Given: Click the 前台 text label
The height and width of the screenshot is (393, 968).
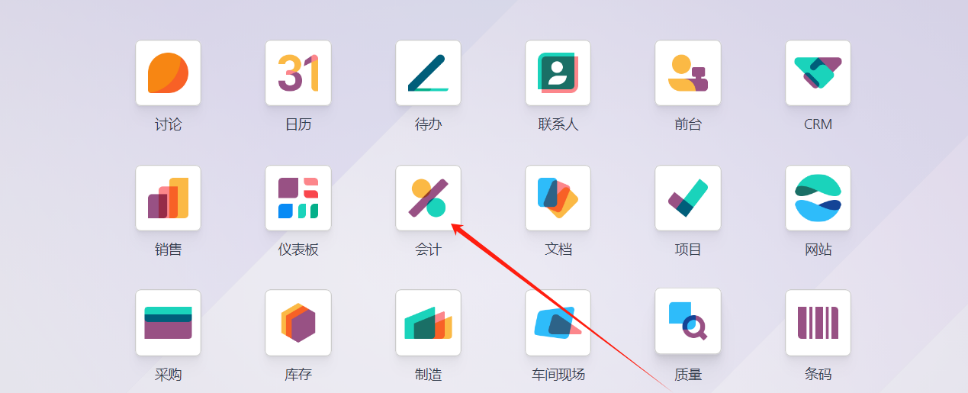Looking at the screenshot, I should click(688, 125).
